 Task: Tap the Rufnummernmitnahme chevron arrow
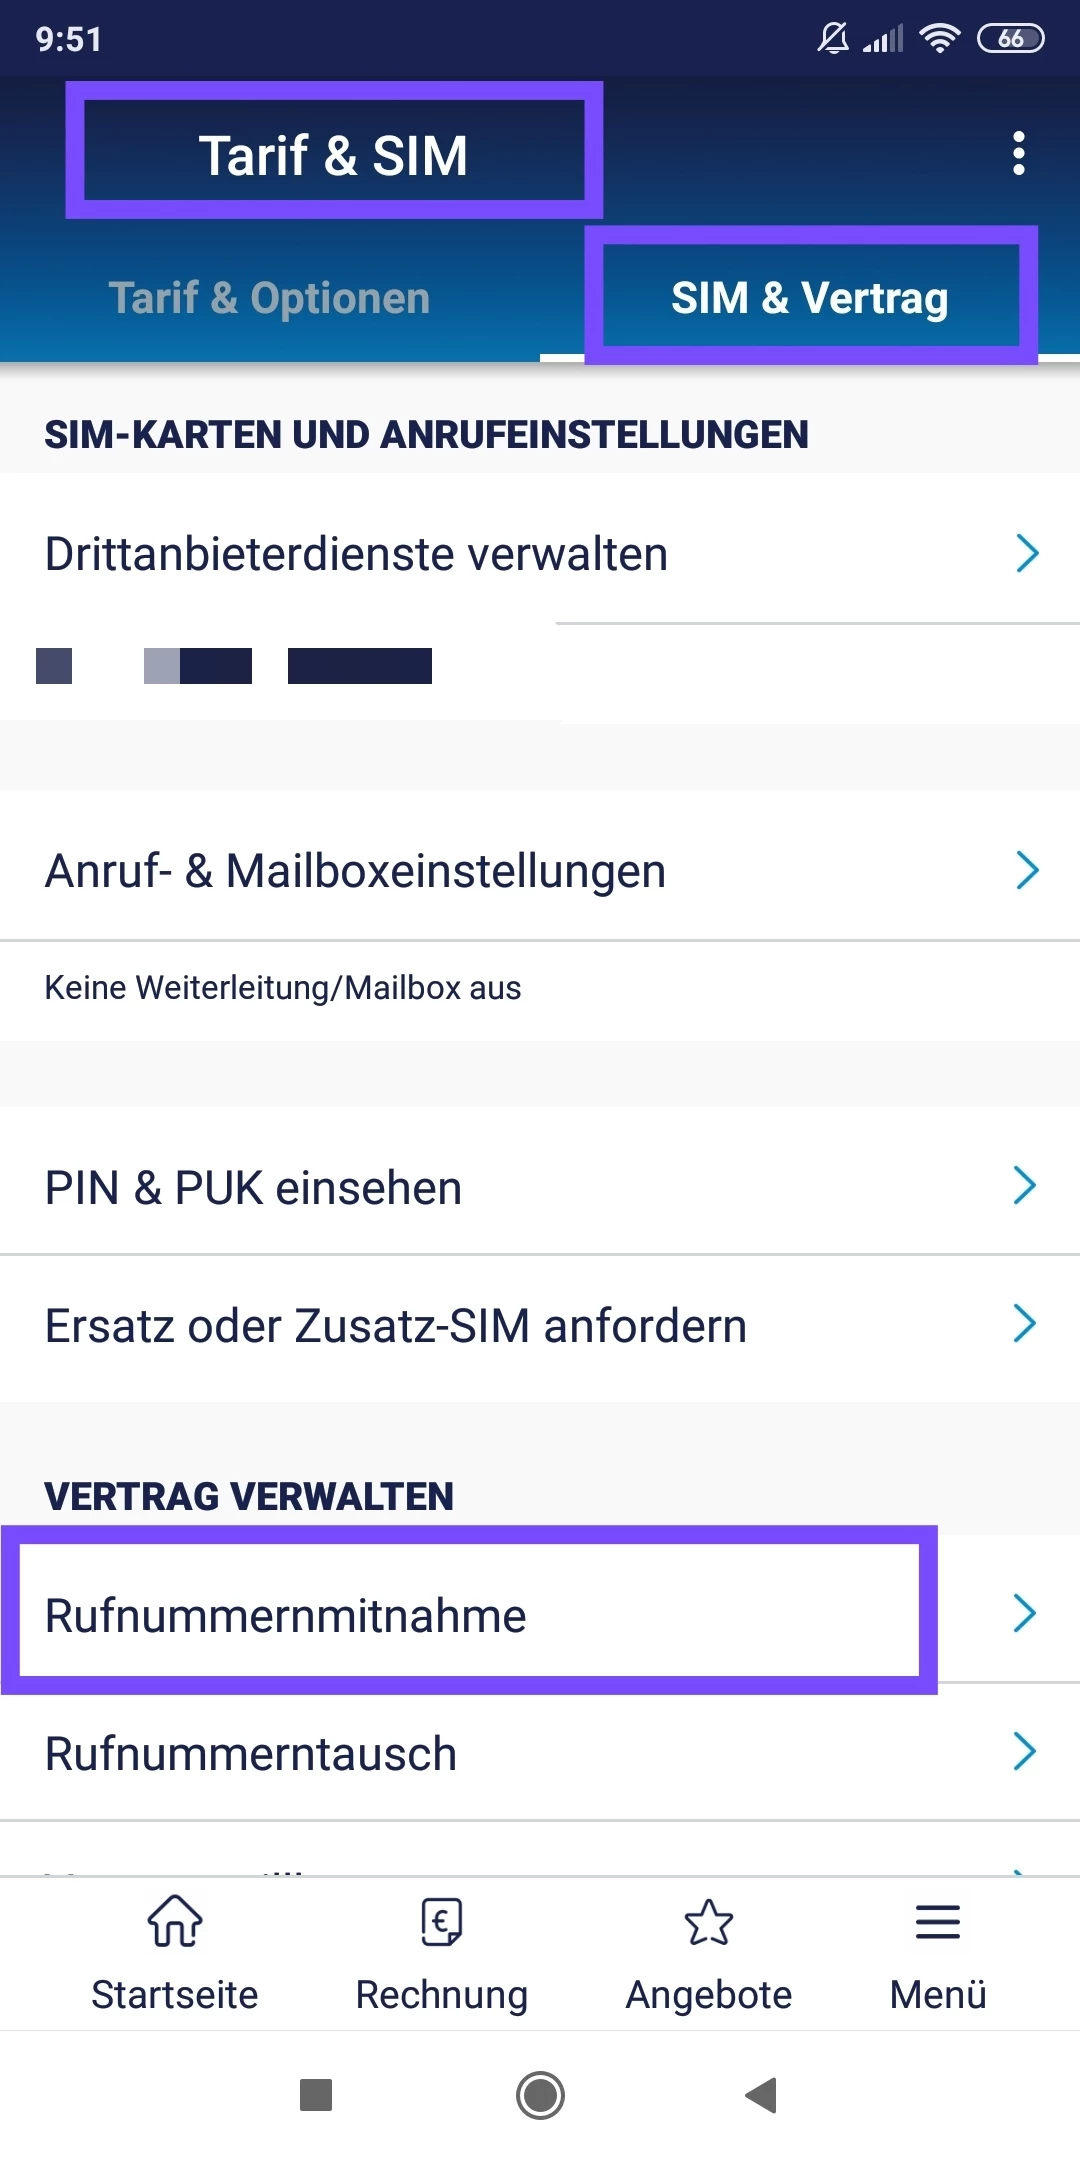[1024, 1613]
